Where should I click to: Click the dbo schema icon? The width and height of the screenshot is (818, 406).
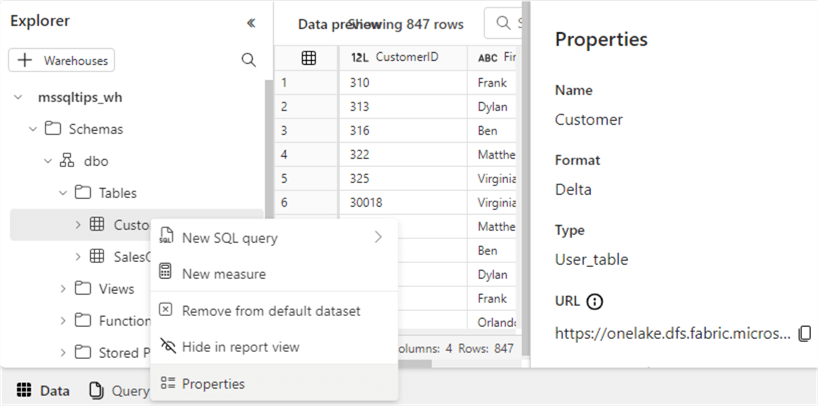67,161
